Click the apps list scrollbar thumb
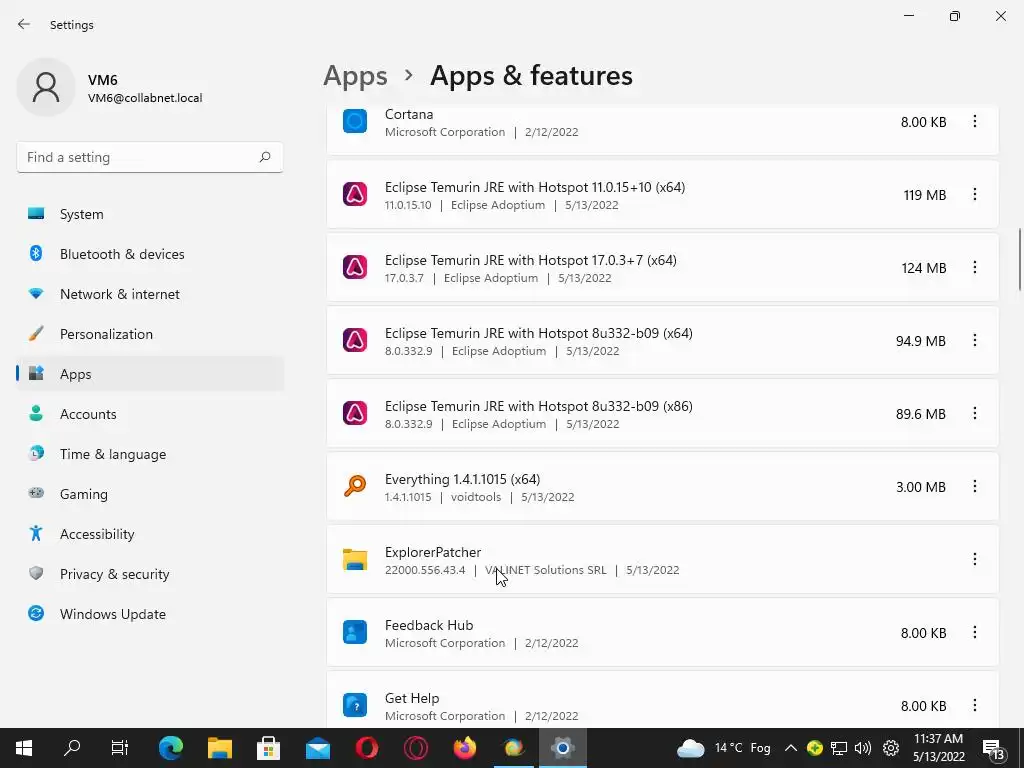The image size is (1024, 768). [1019, 259]
